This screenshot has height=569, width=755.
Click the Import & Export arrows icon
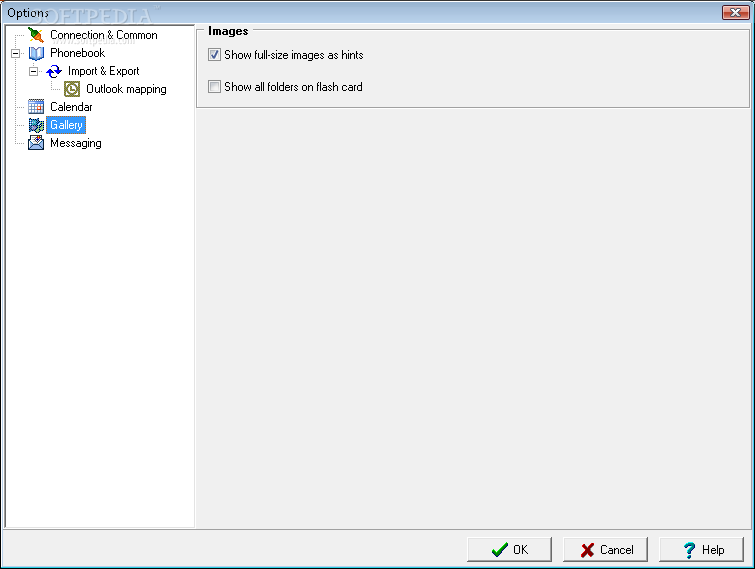click(x=54, y=71)
